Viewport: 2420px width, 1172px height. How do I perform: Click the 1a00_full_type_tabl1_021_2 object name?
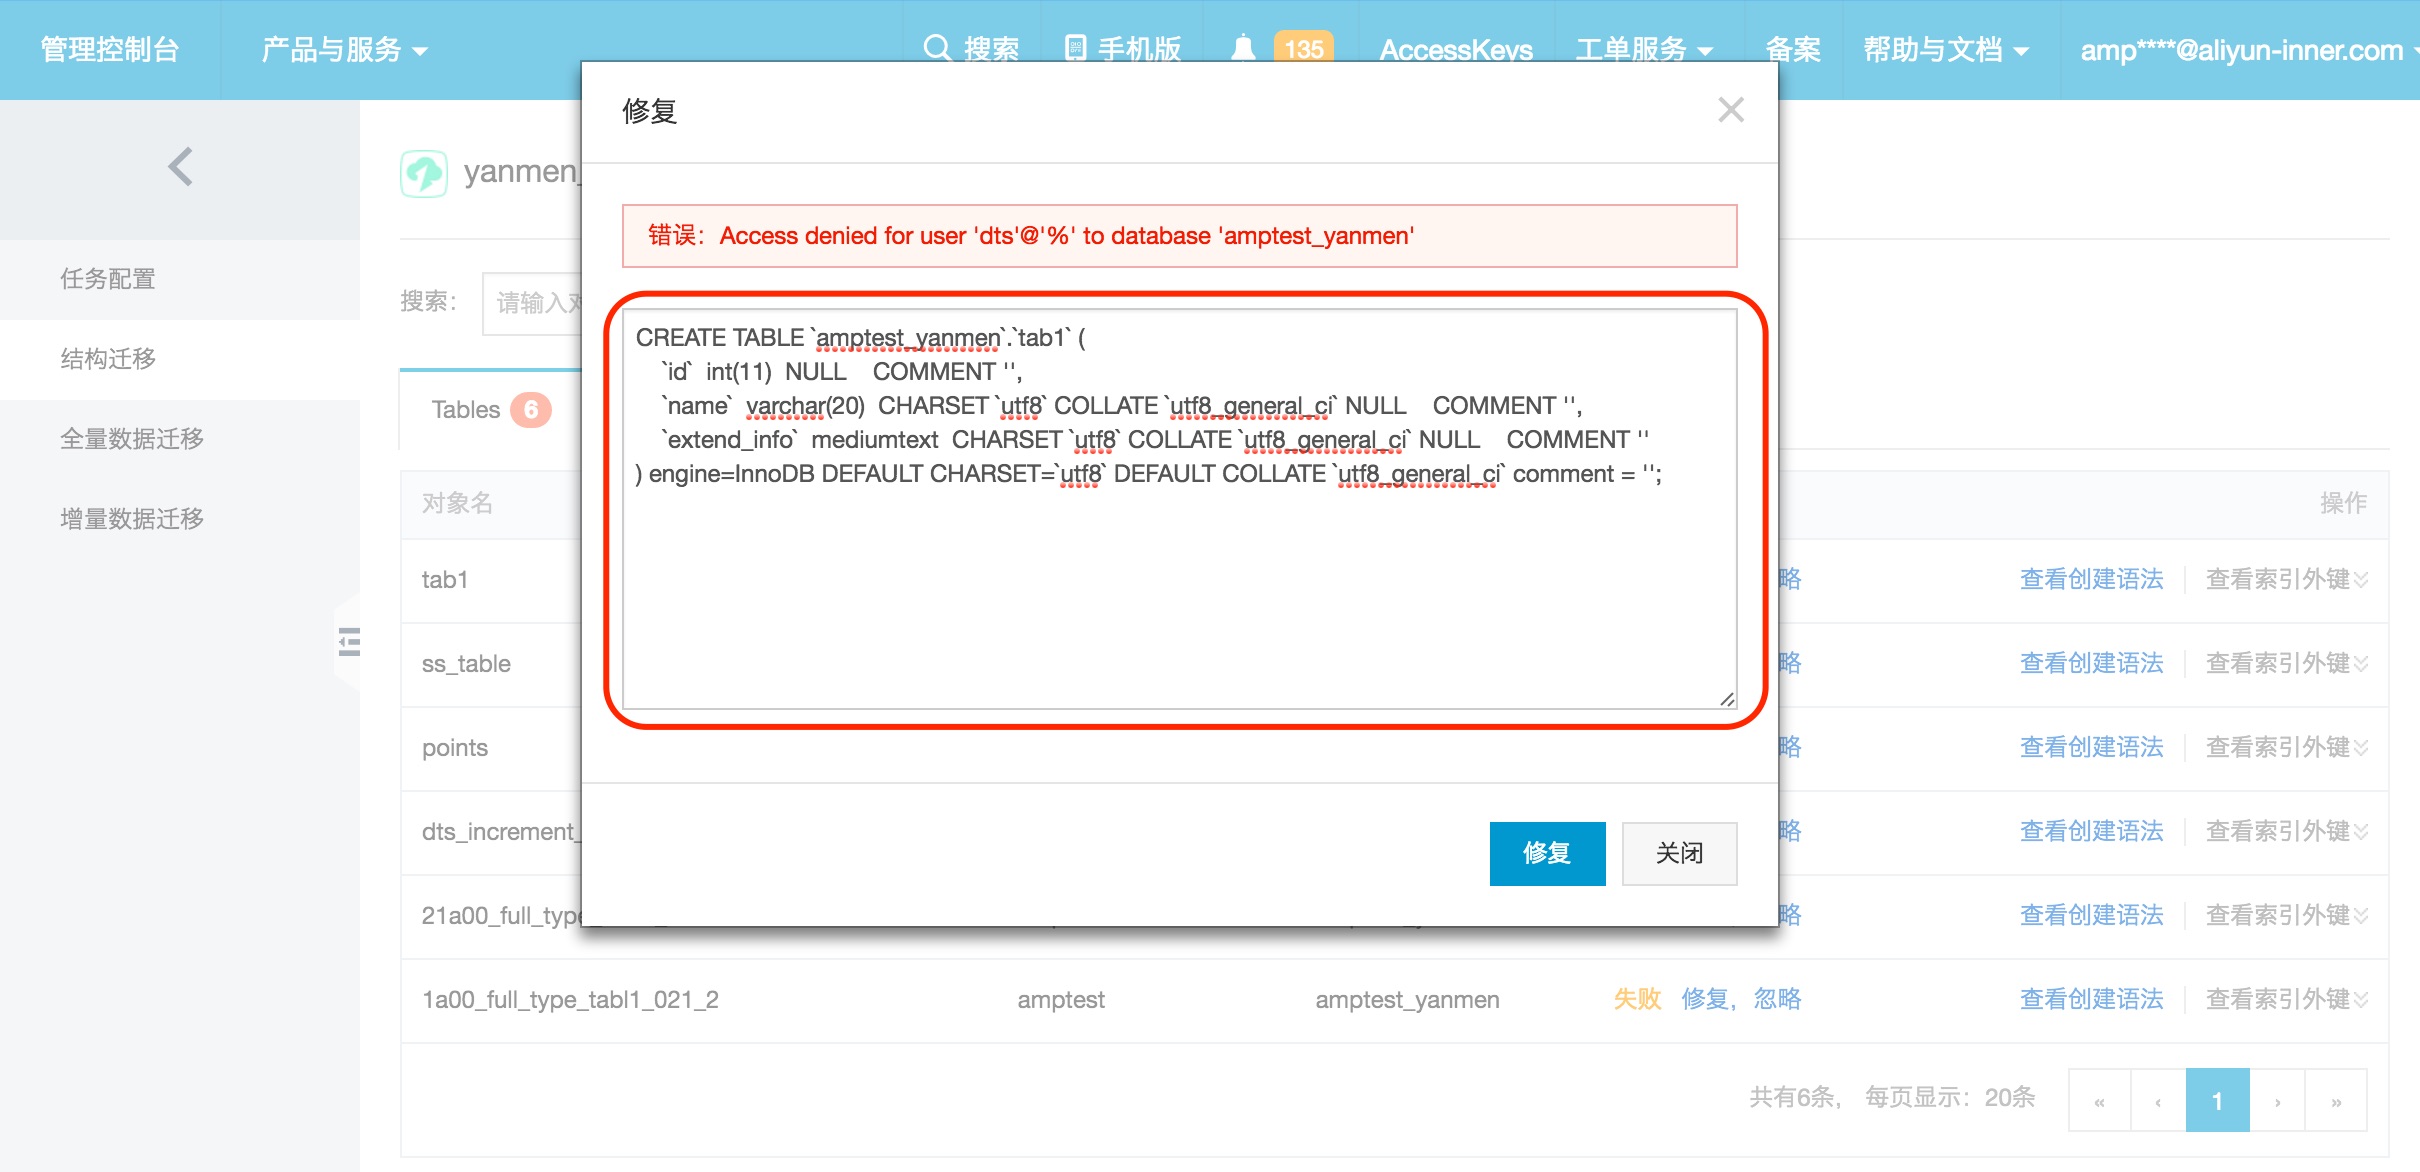coord(570,1000)
